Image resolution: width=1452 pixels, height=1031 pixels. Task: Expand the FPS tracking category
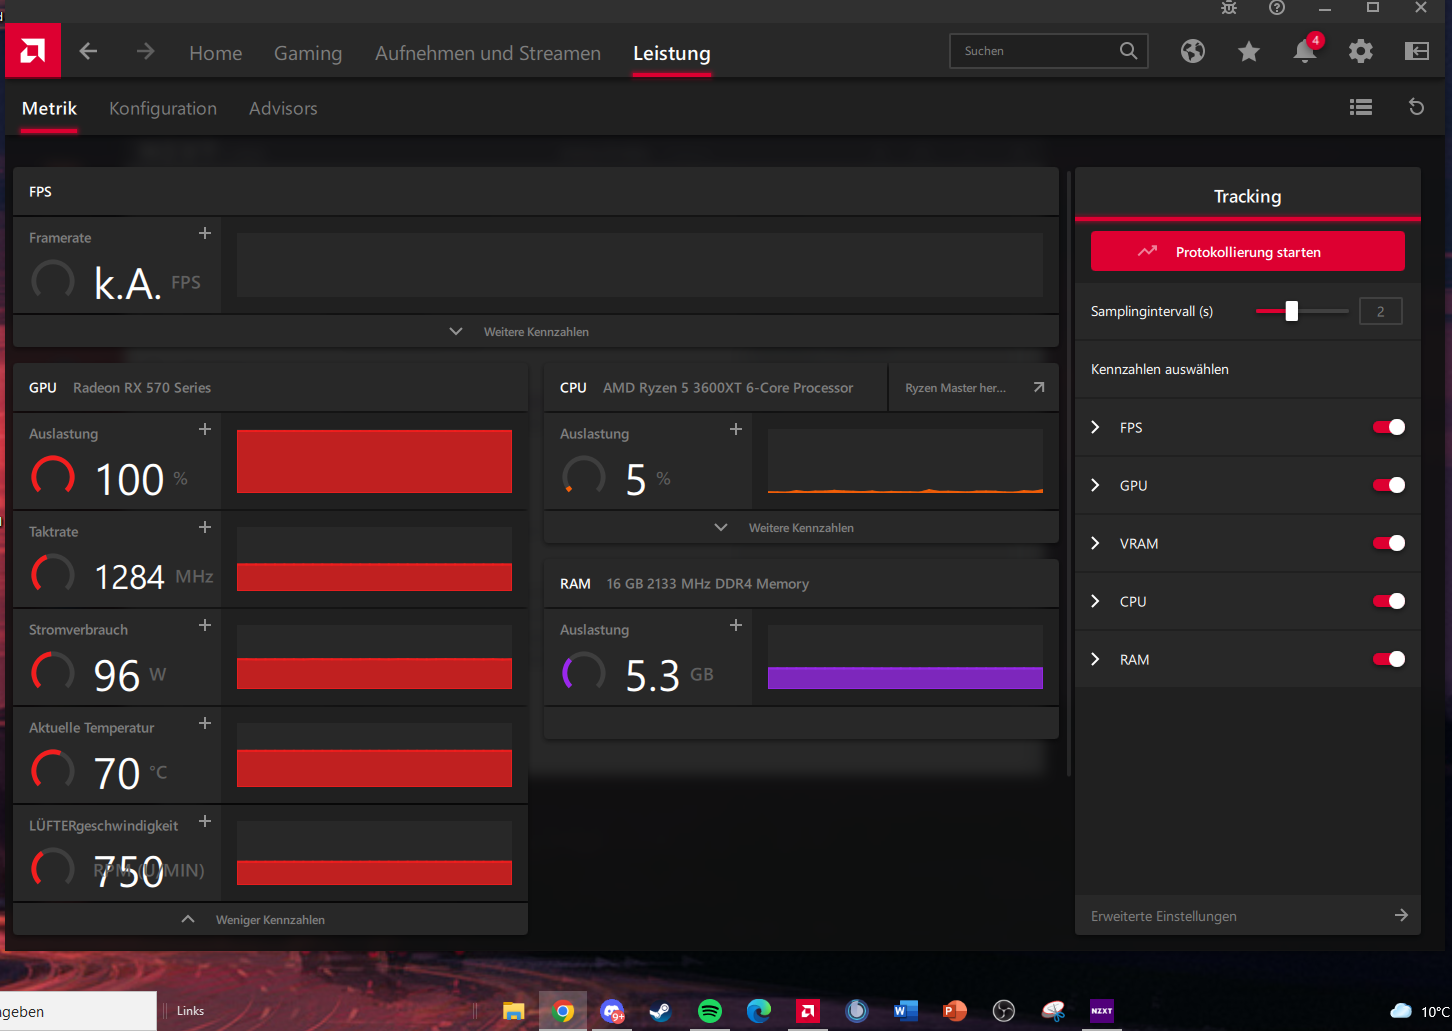(x=1095, y=427)
